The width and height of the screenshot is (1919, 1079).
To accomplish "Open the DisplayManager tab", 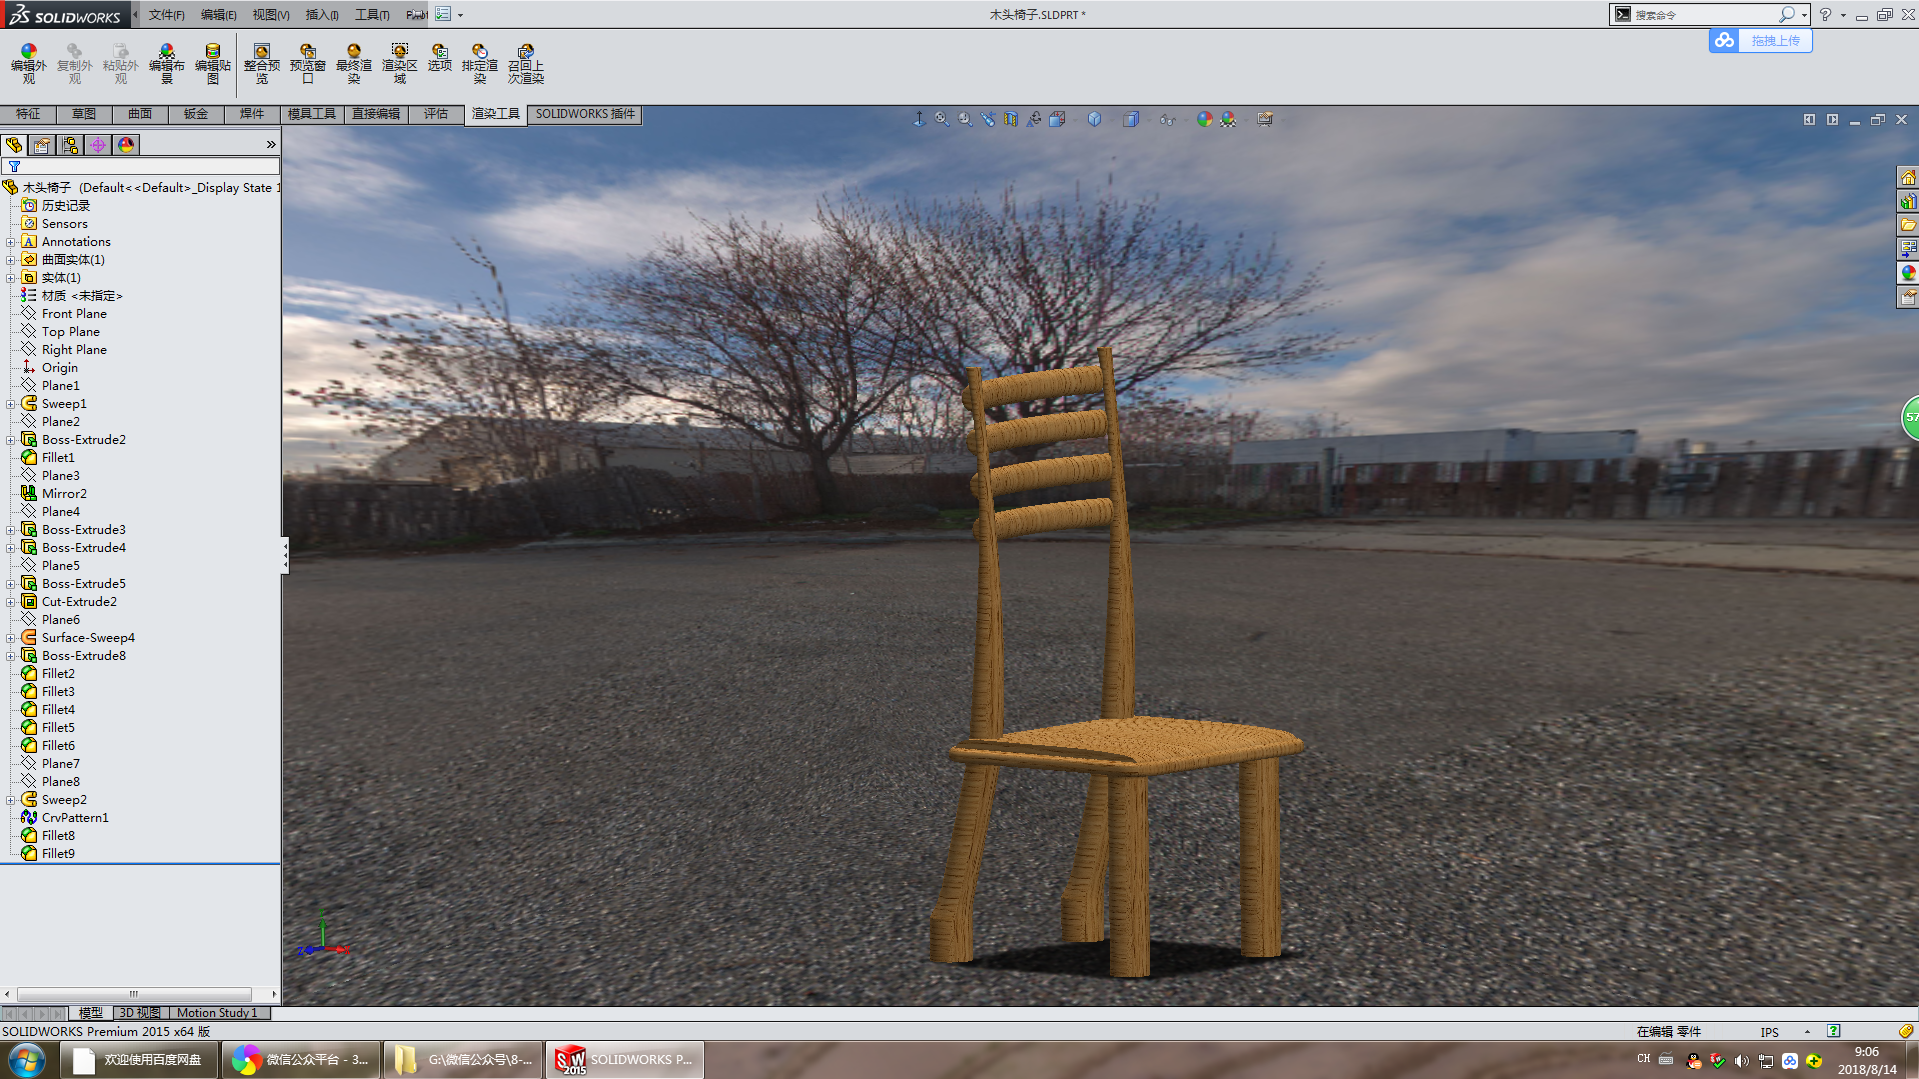I will coord(126,145).
